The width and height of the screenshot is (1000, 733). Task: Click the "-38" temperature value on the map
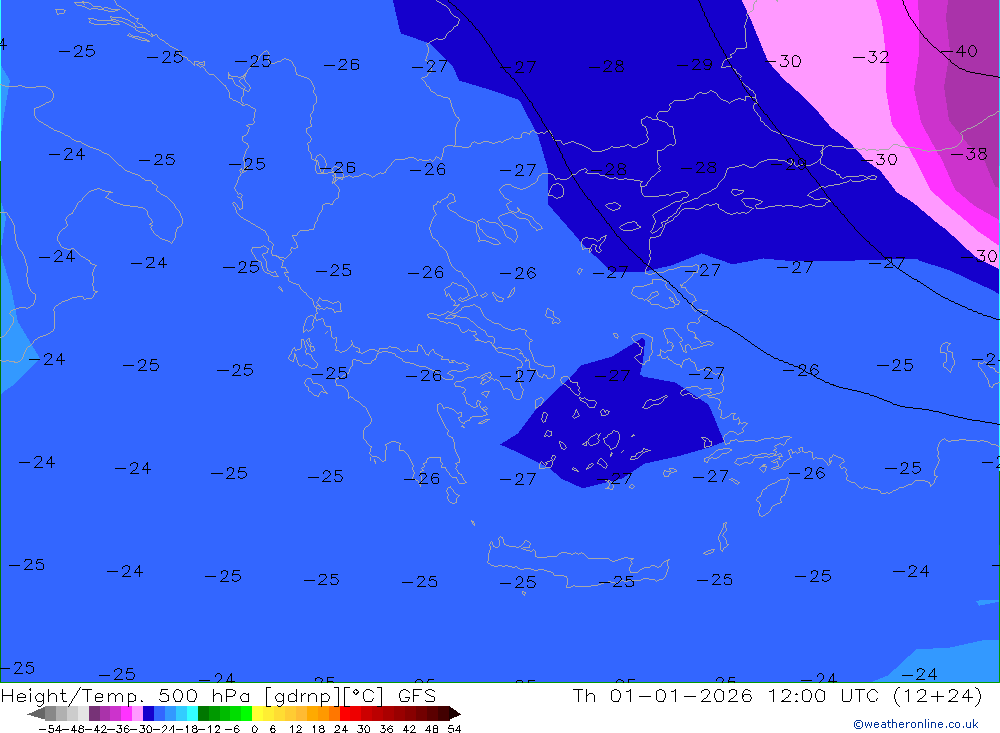click(x=969, y=154)
